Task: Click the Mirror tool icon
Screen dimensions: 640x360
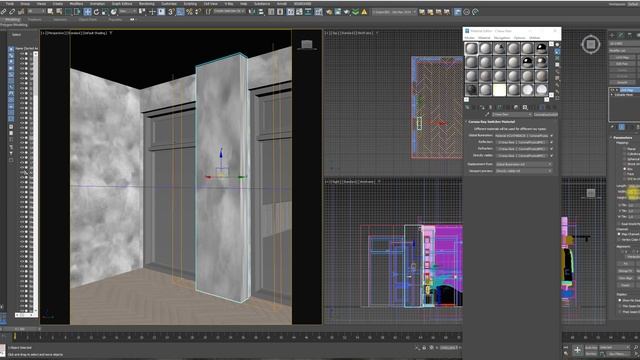Action: point(252,12)
